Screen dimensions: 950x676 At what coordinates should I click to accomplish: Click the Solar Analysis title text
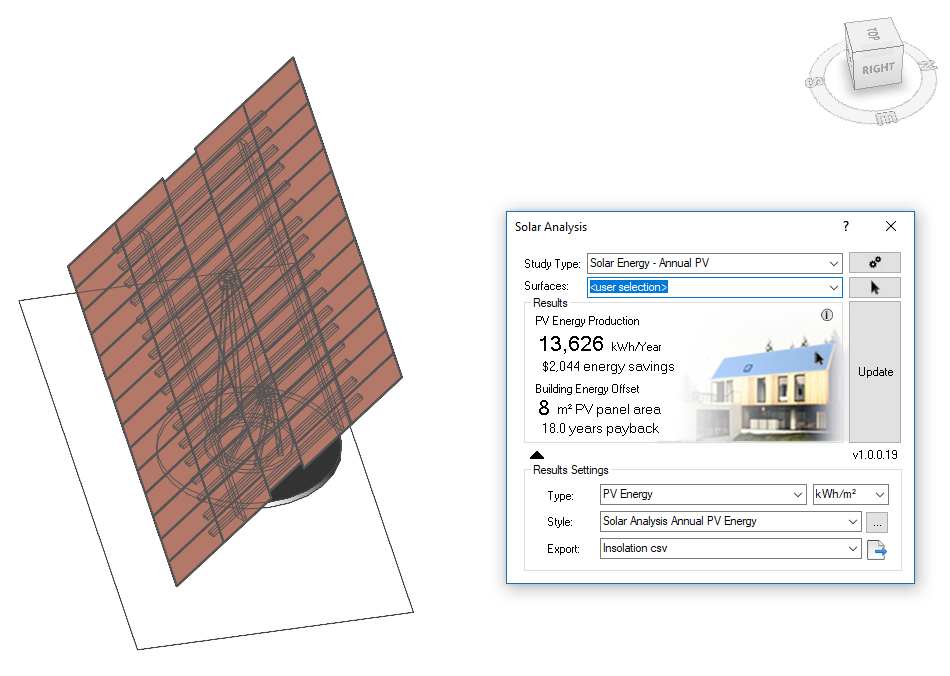pos(551,227)
